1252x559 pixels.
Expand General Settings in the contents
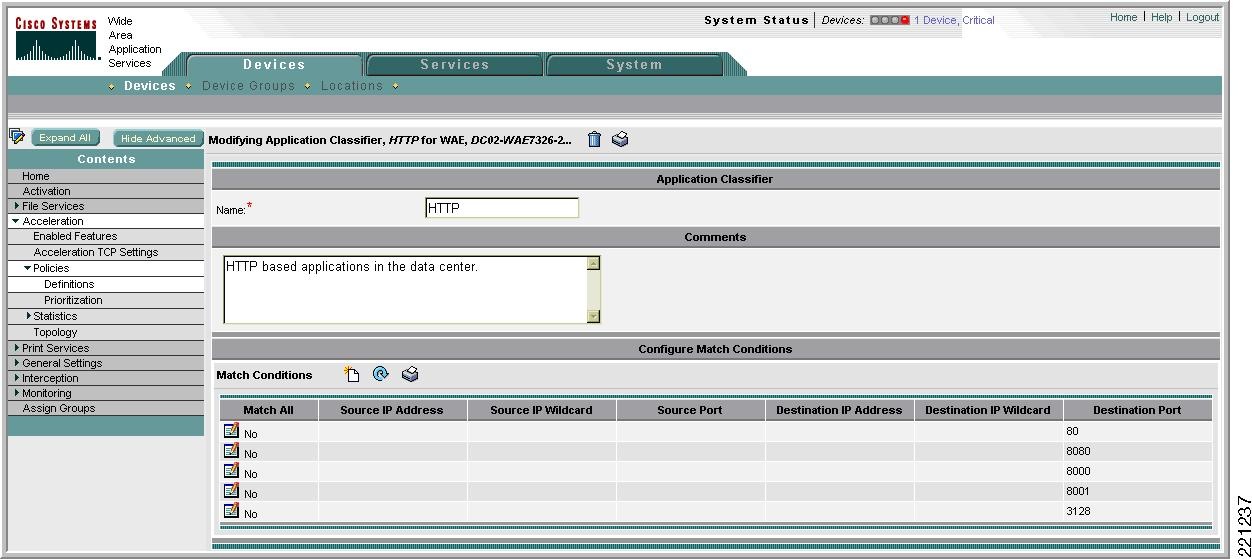[x=17, y=363]
